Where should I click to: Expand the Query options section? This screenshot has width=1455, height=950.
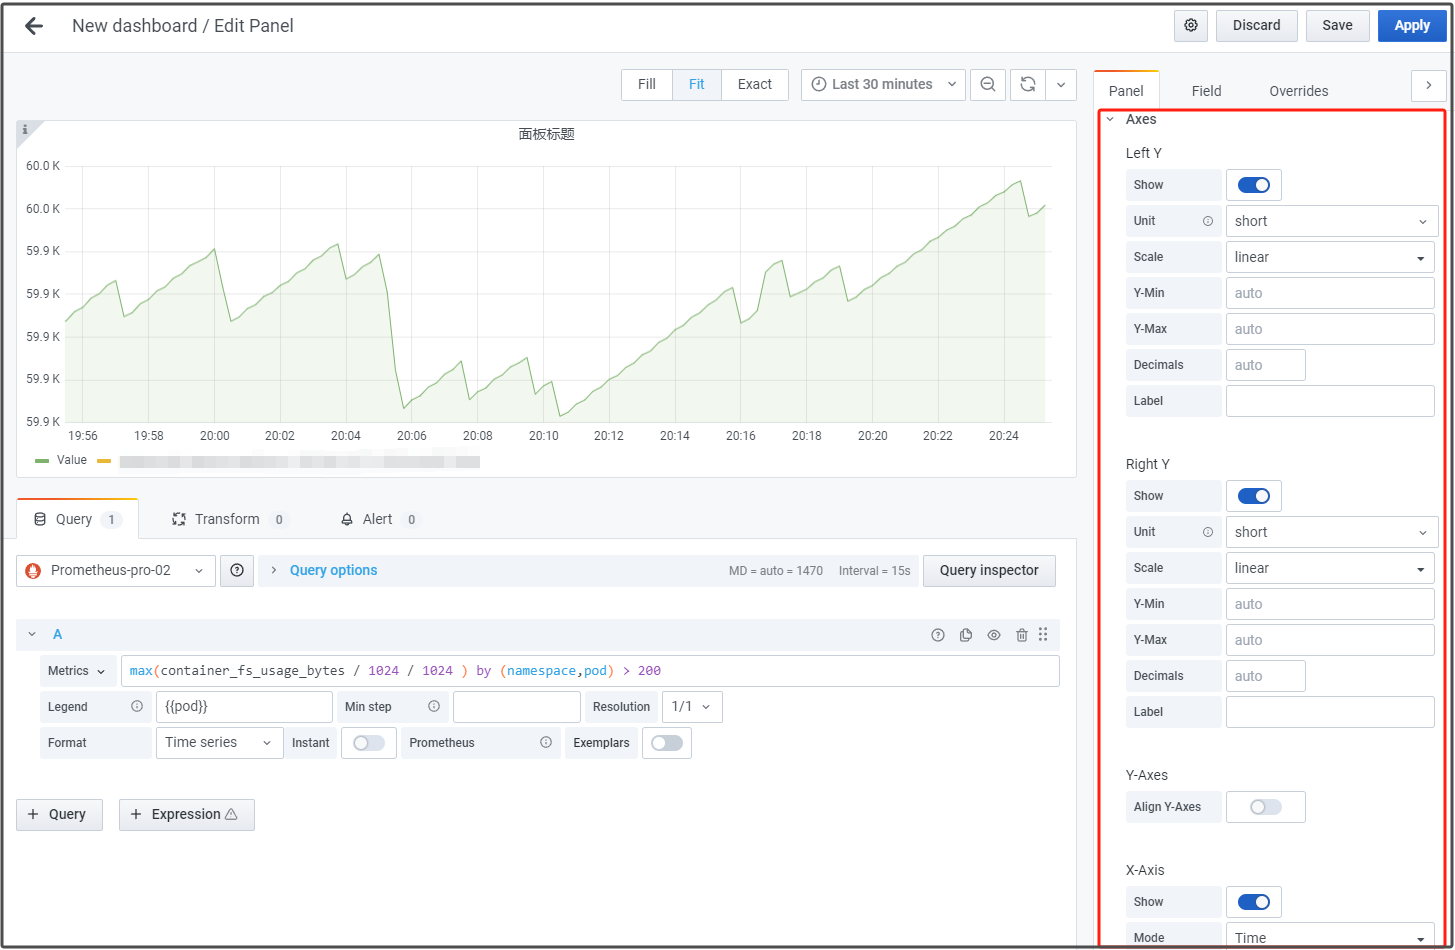coord(333,571)
